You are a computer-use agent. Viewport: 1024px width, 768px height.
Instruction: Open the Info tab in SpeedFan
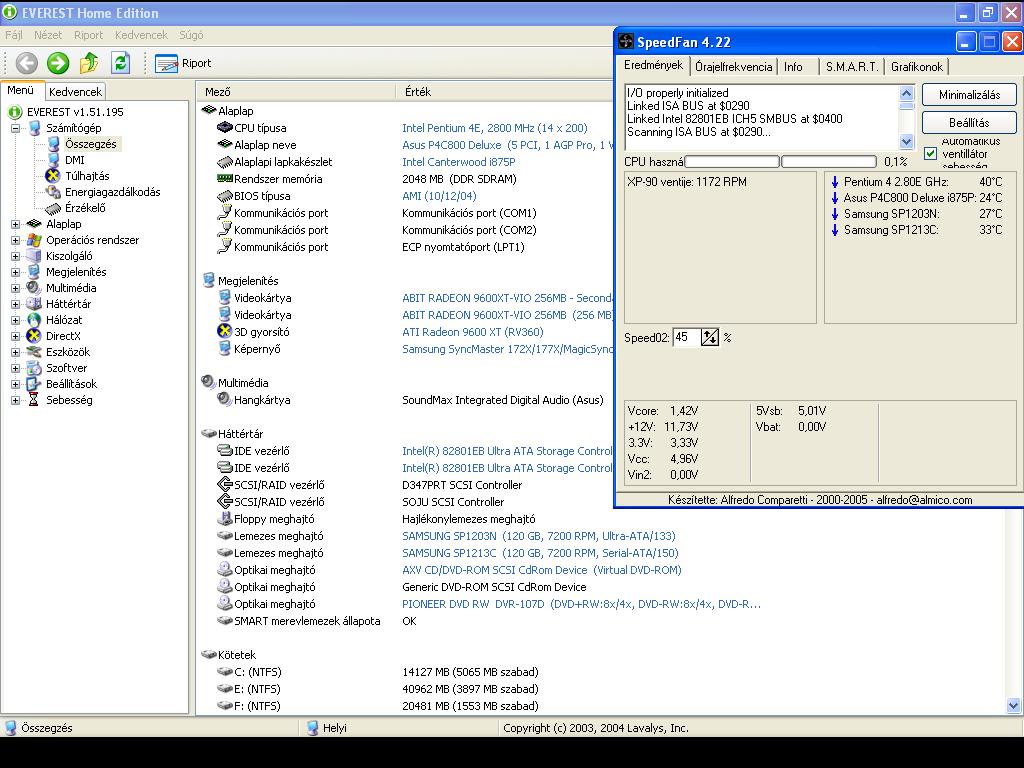pyautogui.click(x=793, y=67)
